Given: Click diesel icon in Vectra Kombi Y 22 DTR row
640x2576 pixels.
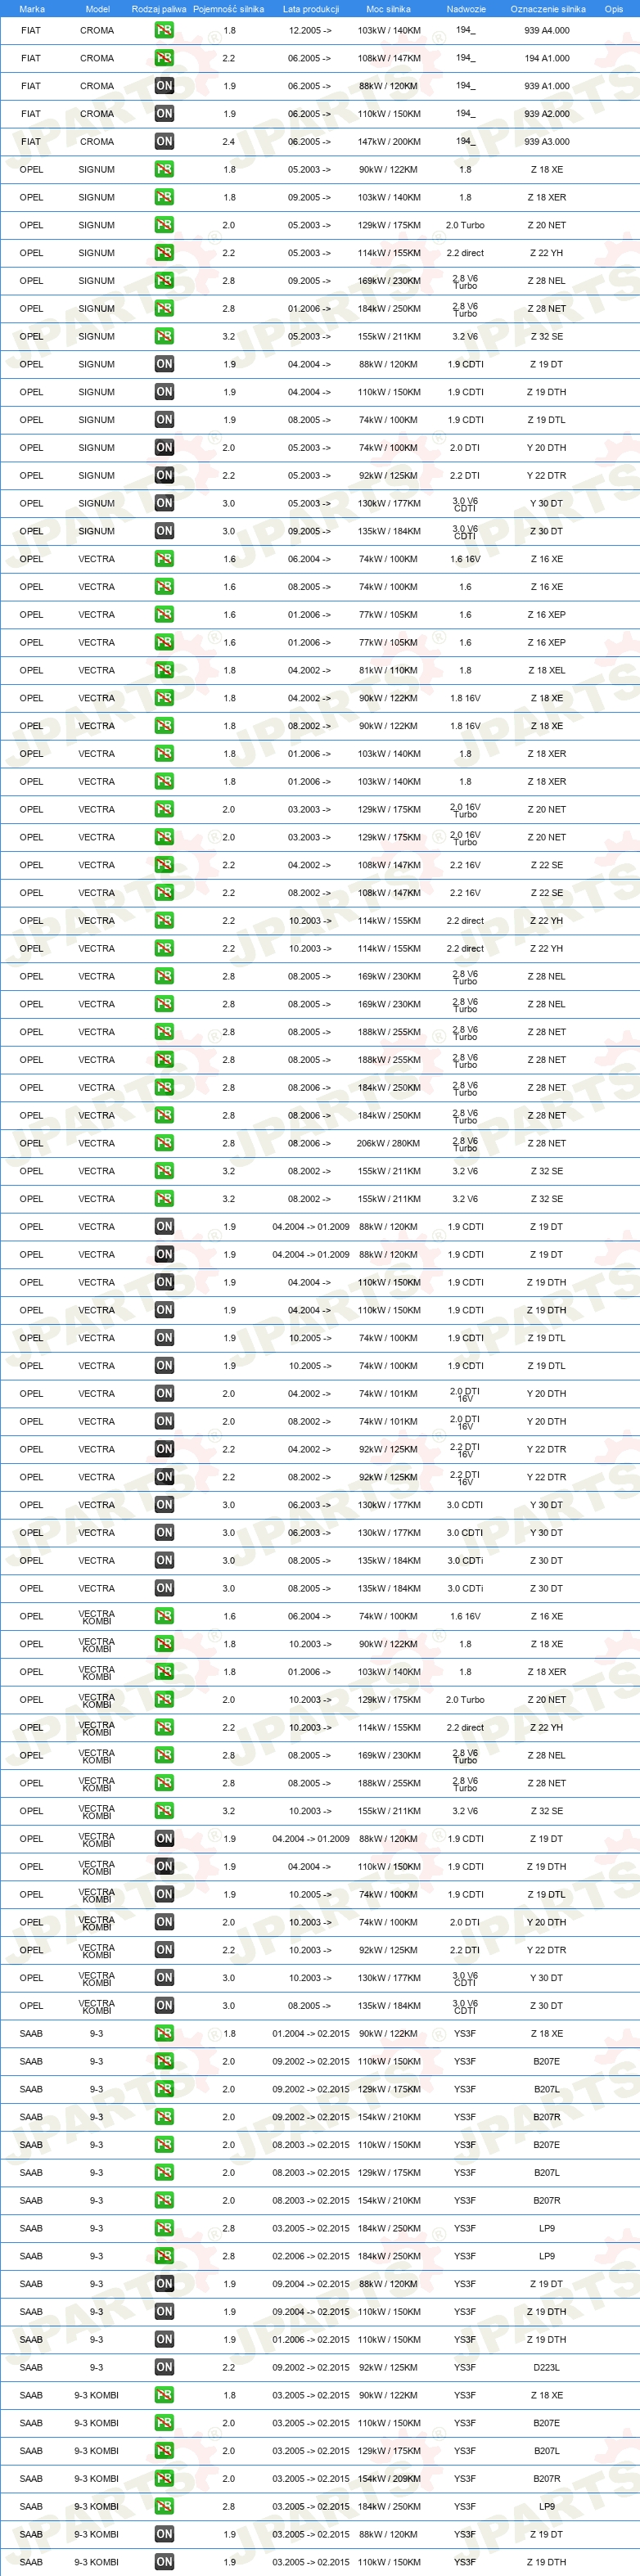Looking at the screenshot, I should [164, 1950].
